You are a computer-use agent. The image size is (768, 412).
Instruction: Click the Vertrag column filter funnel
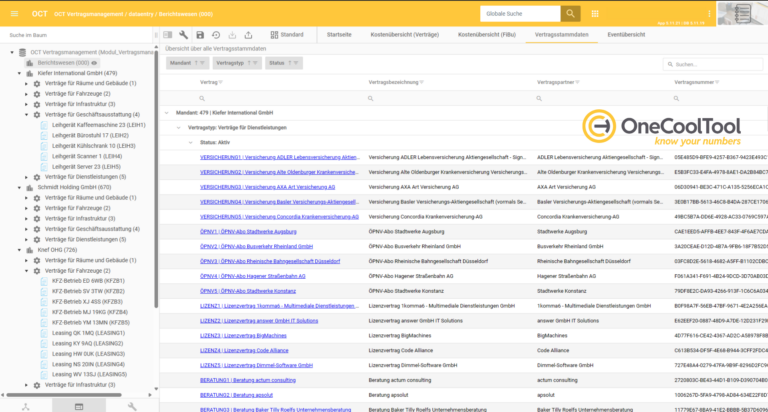[221, 82]
